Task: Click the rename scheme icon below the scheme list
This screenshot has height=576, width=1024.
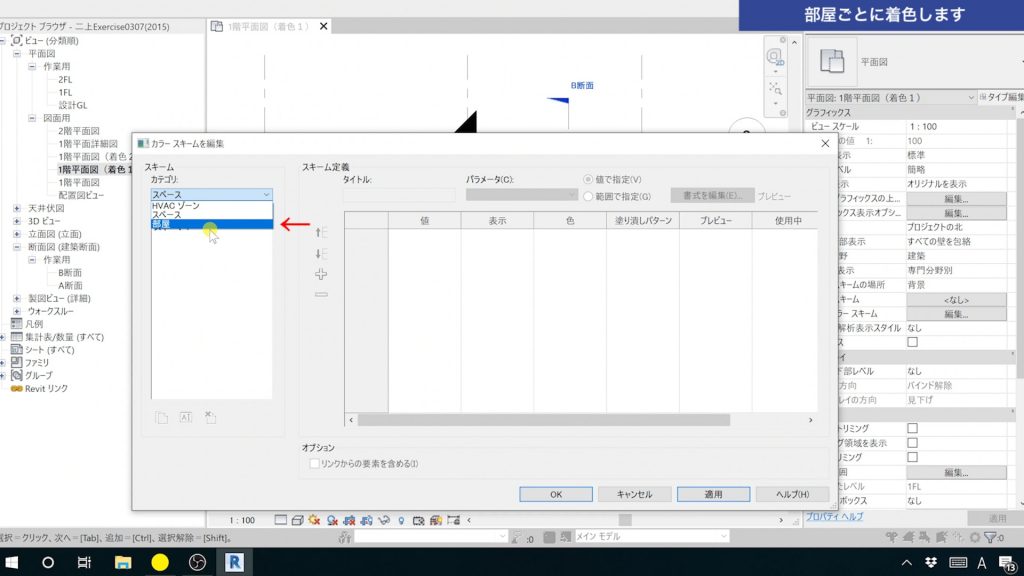Action: coord(184,417)
